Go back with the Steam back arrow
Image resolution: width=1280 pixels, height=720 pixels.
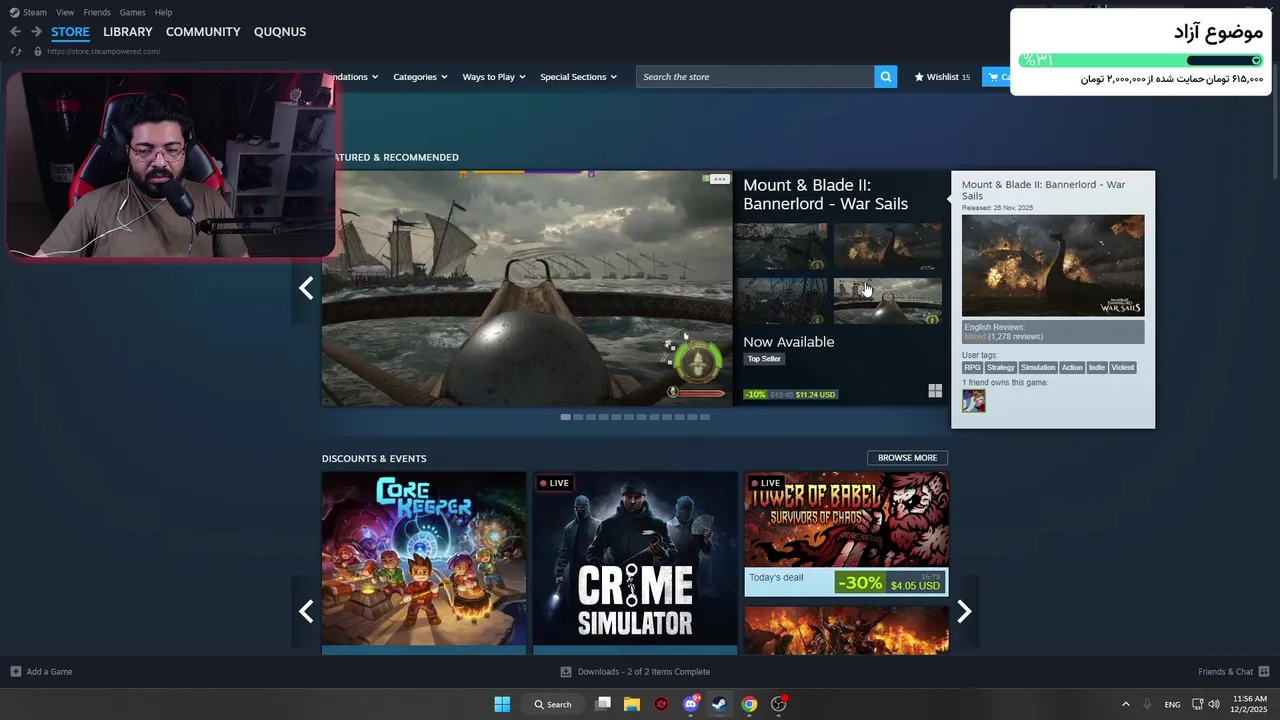[x=15, y=32]
